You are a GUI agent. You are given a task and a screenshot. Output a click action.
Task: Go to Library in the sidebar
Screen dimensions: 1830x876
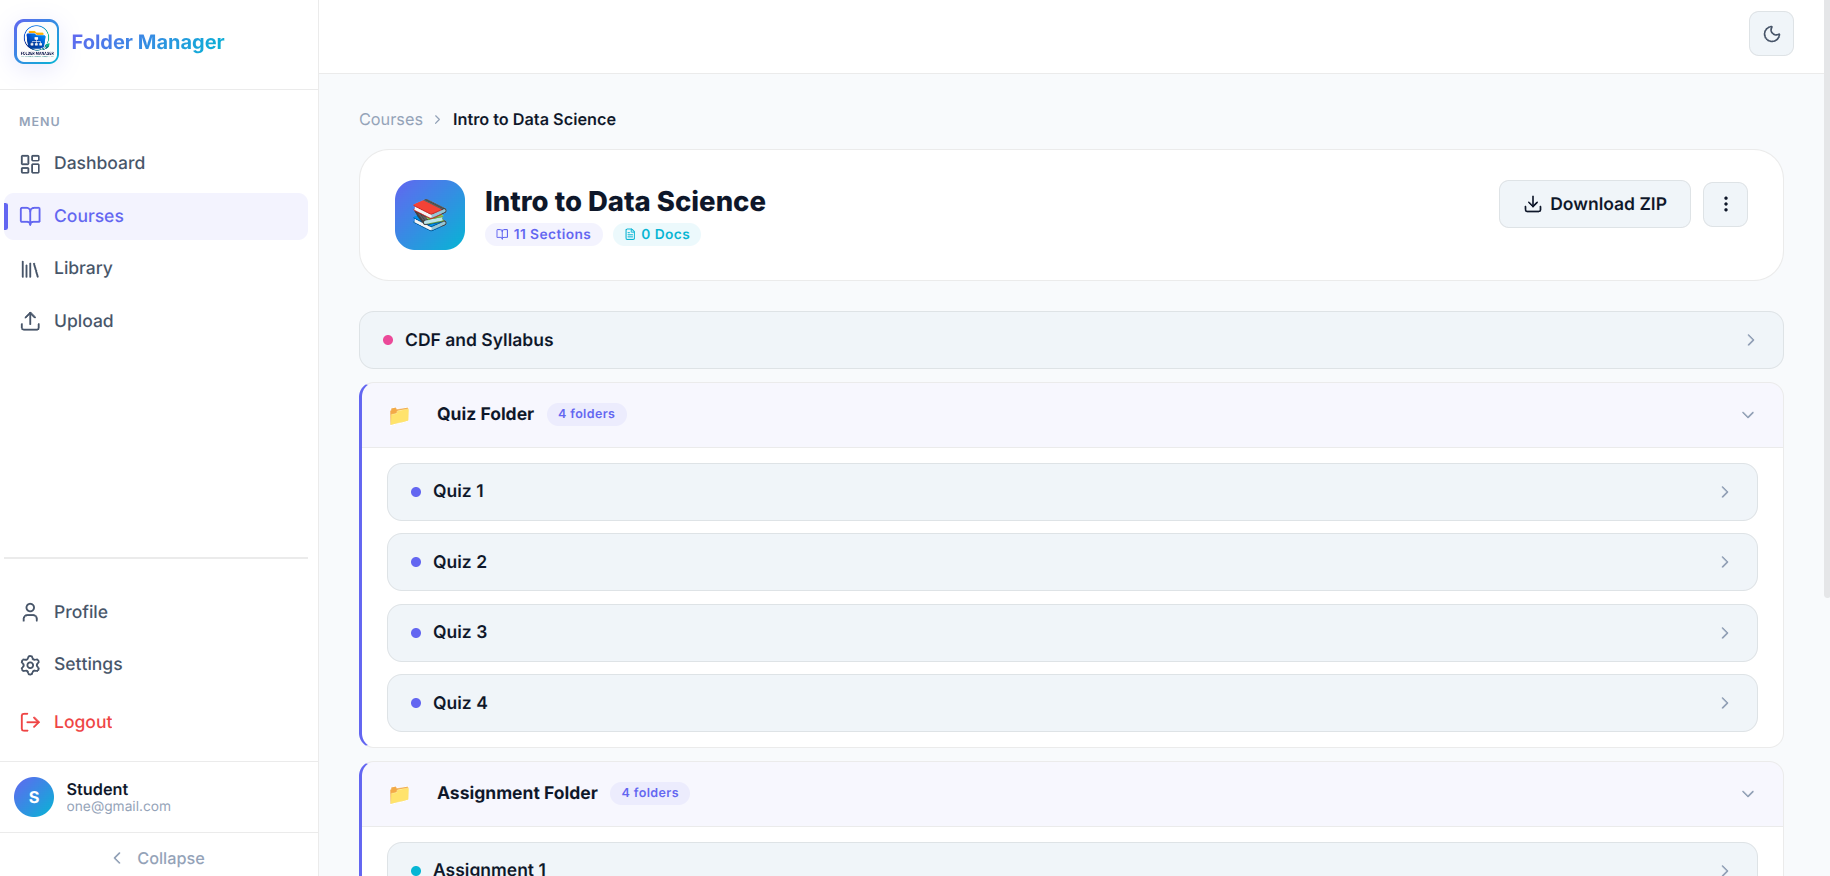(156, 268)
